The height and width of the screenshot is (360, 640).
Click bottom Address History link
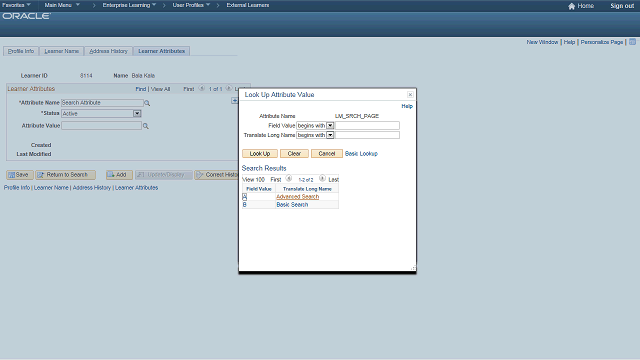92,188
